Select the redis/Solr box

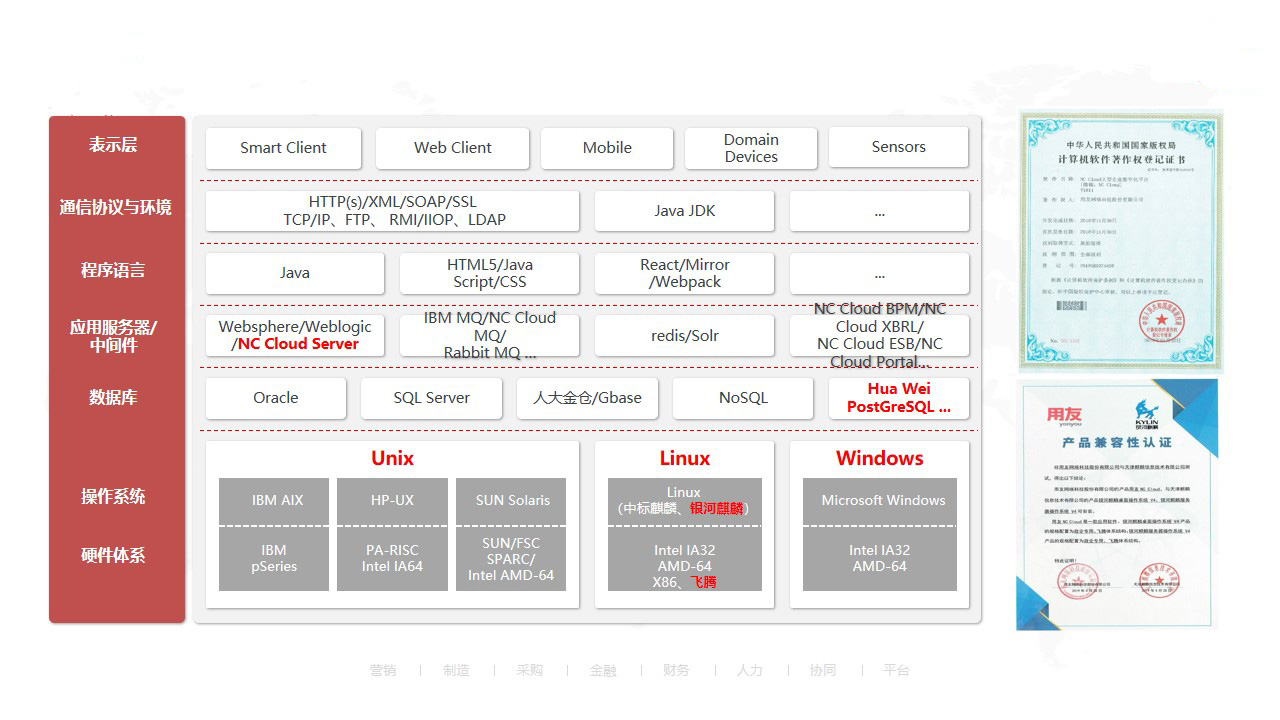pyautogui.click(x=684, y=336)
